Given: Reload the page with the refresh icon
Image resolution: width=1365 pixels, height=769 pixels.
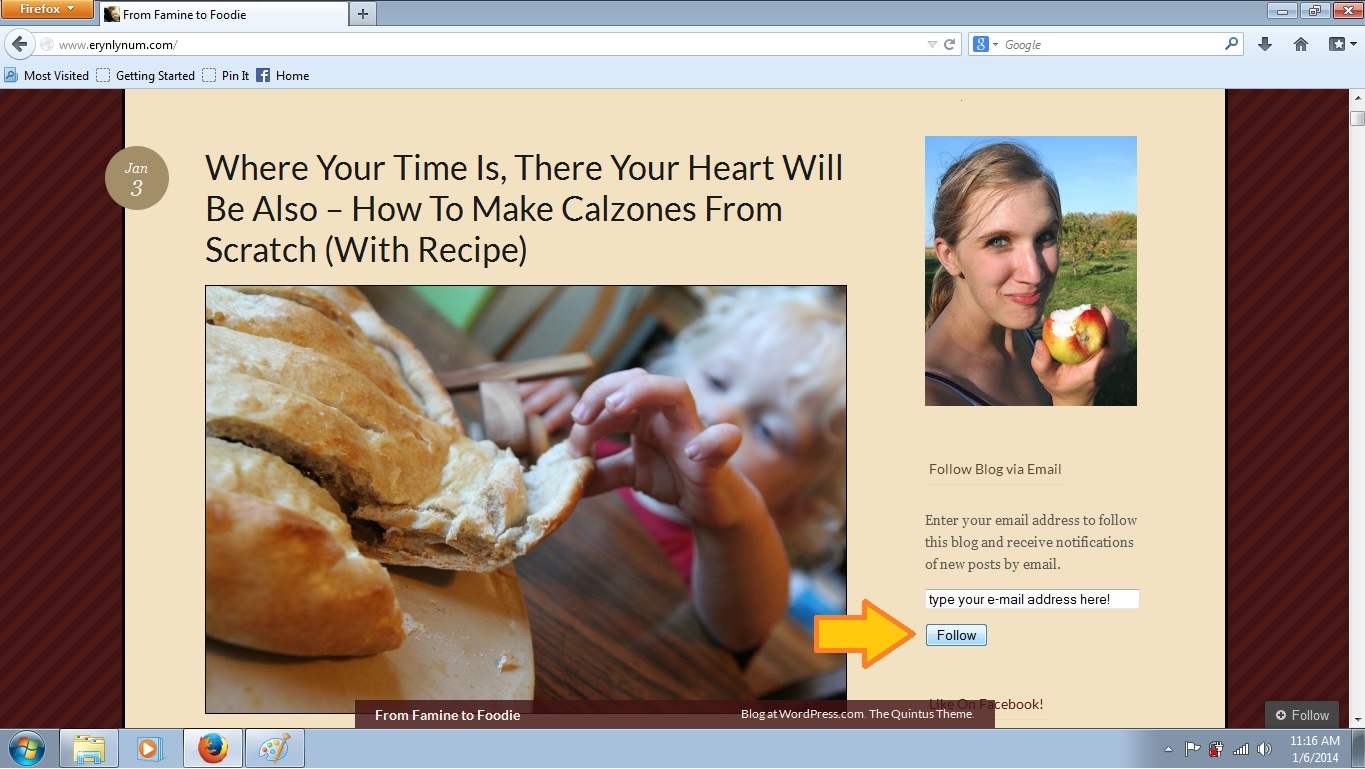Looking at the screenshot, I should 950,45.
